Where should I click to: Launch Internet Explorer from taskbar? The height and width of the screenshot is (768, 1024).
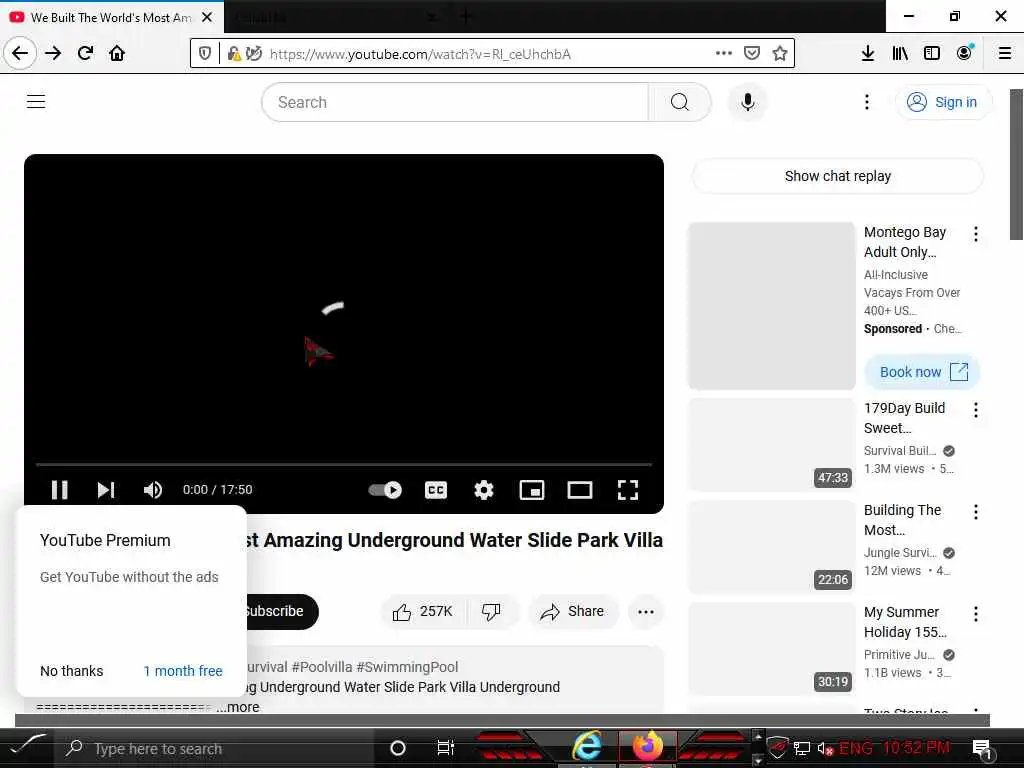click(x=587, y=746)
